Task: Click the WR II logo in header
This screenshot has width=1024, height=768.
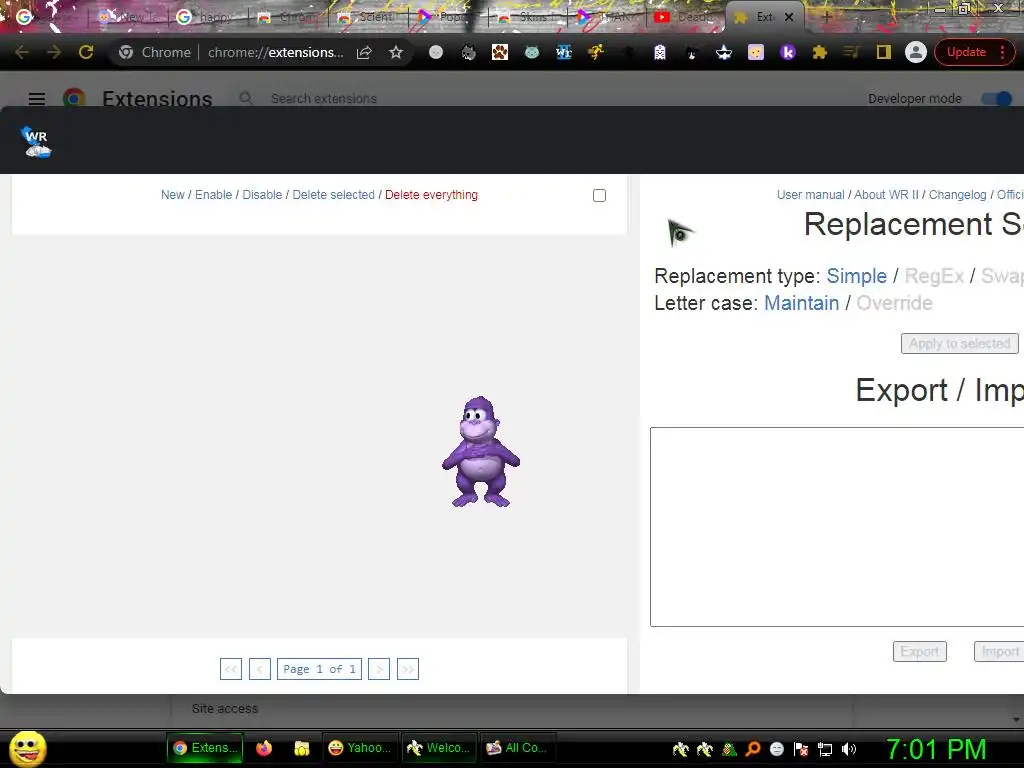Action: (x=36, y=142)
